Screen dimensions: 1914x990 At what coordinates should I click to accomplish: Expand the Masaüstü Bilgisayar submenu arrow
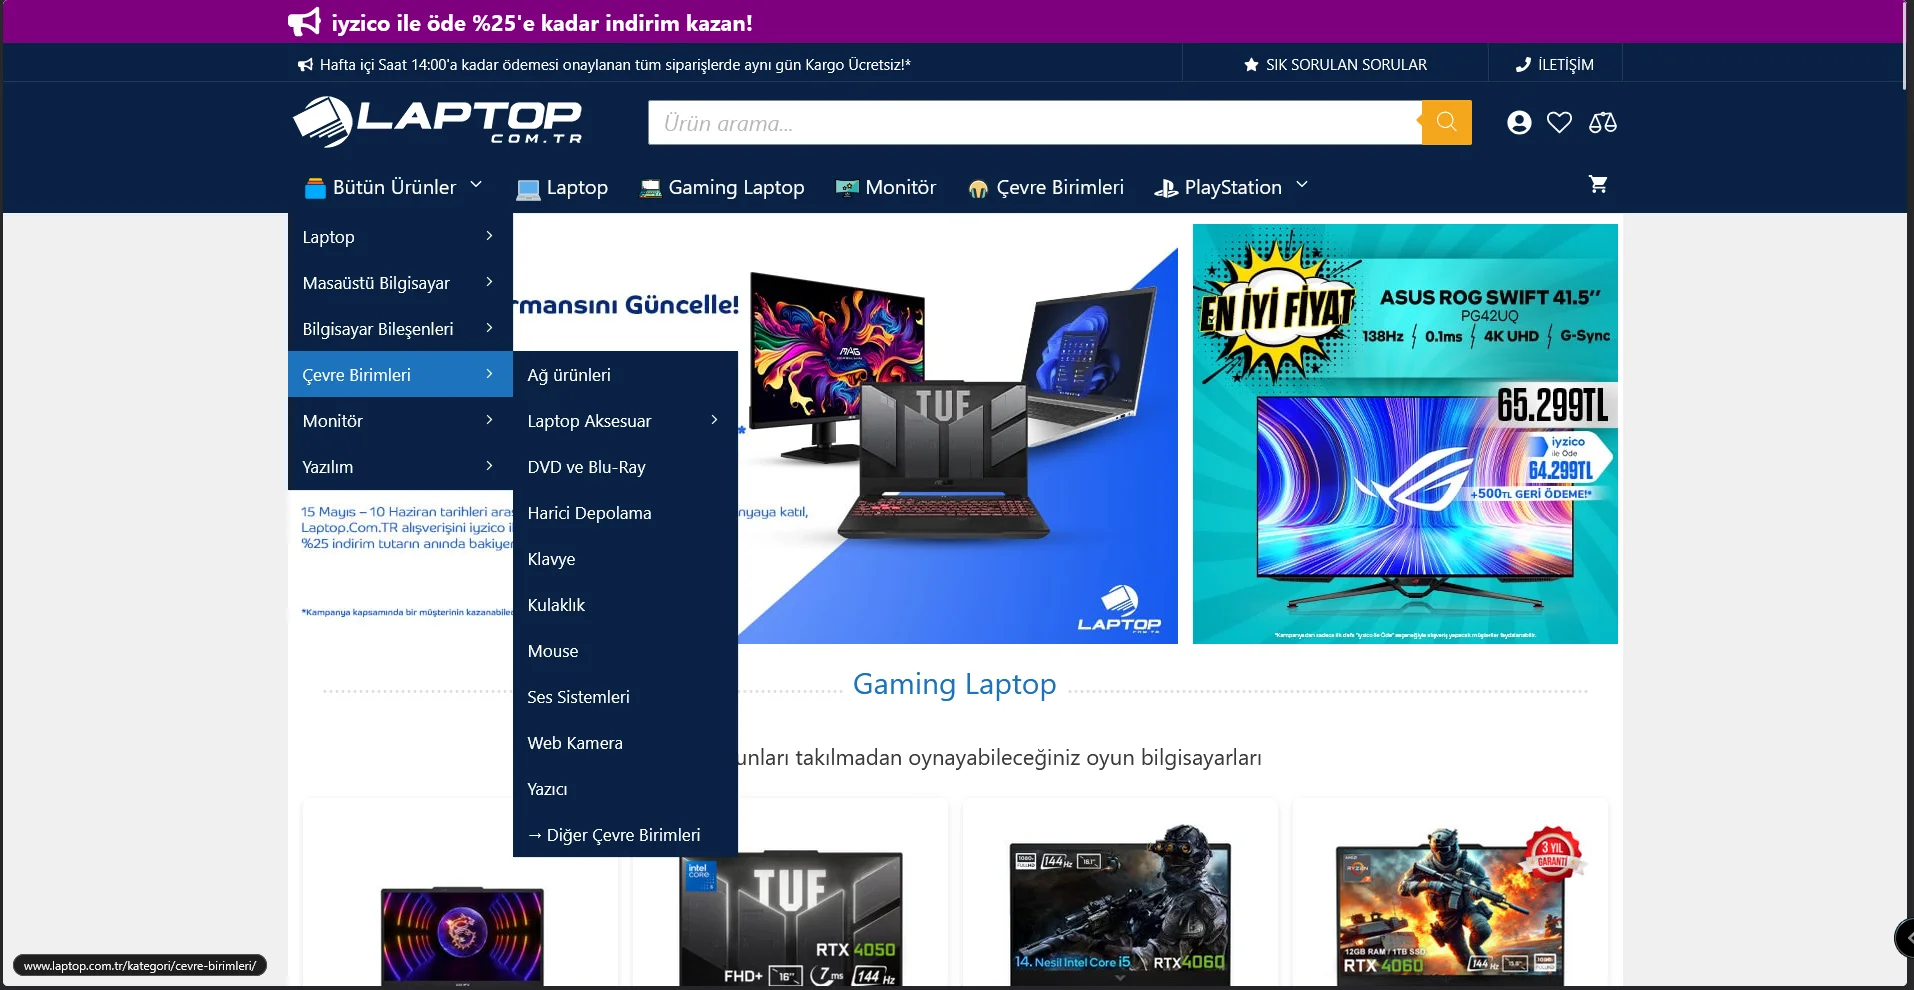(489, 282)
